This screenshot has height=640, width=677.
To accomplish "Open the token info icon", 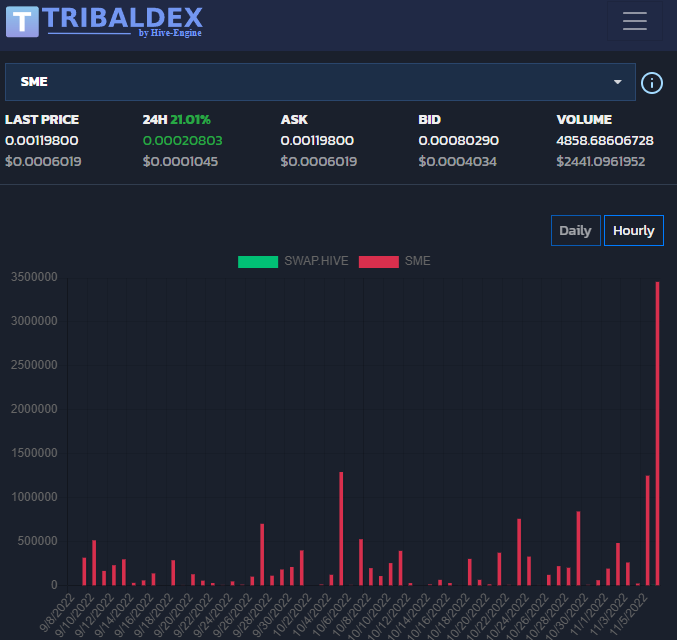I will 652,83.
